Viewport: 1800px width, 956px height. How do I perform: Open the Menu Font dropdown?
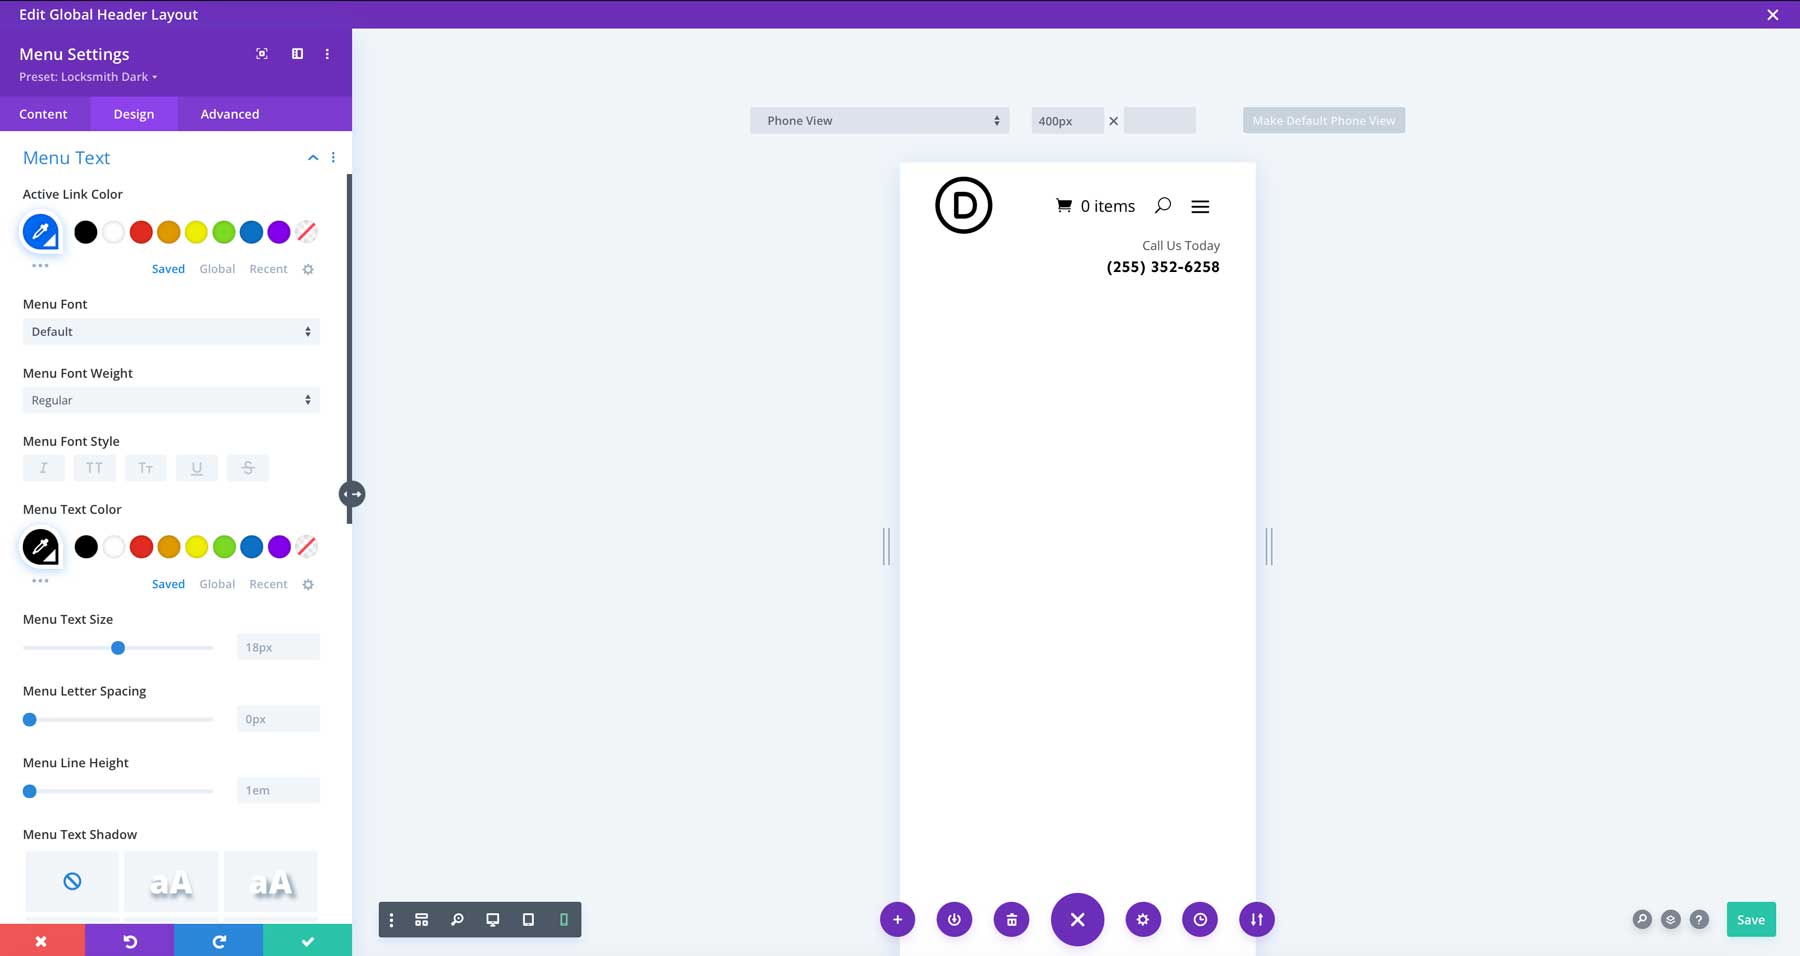point(170,331)
